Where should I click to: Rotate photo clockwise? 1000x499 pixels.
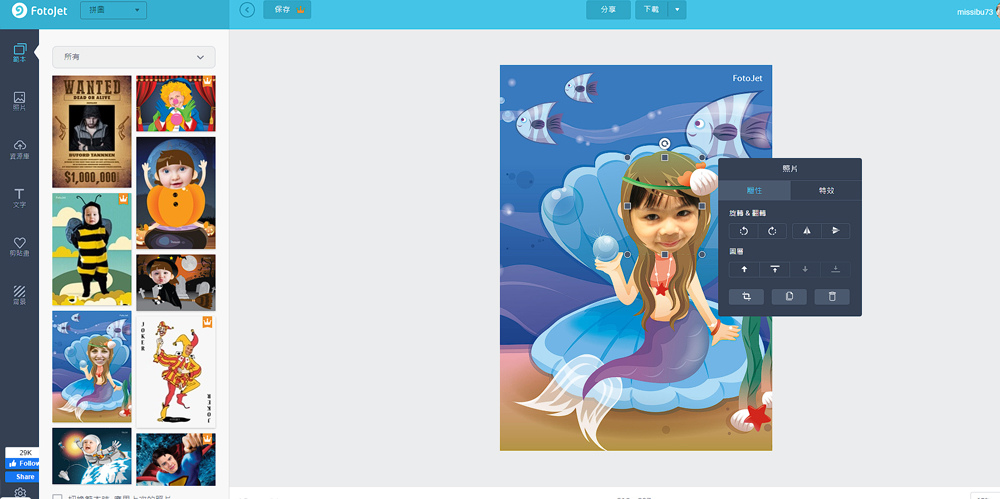coord(772,231)
